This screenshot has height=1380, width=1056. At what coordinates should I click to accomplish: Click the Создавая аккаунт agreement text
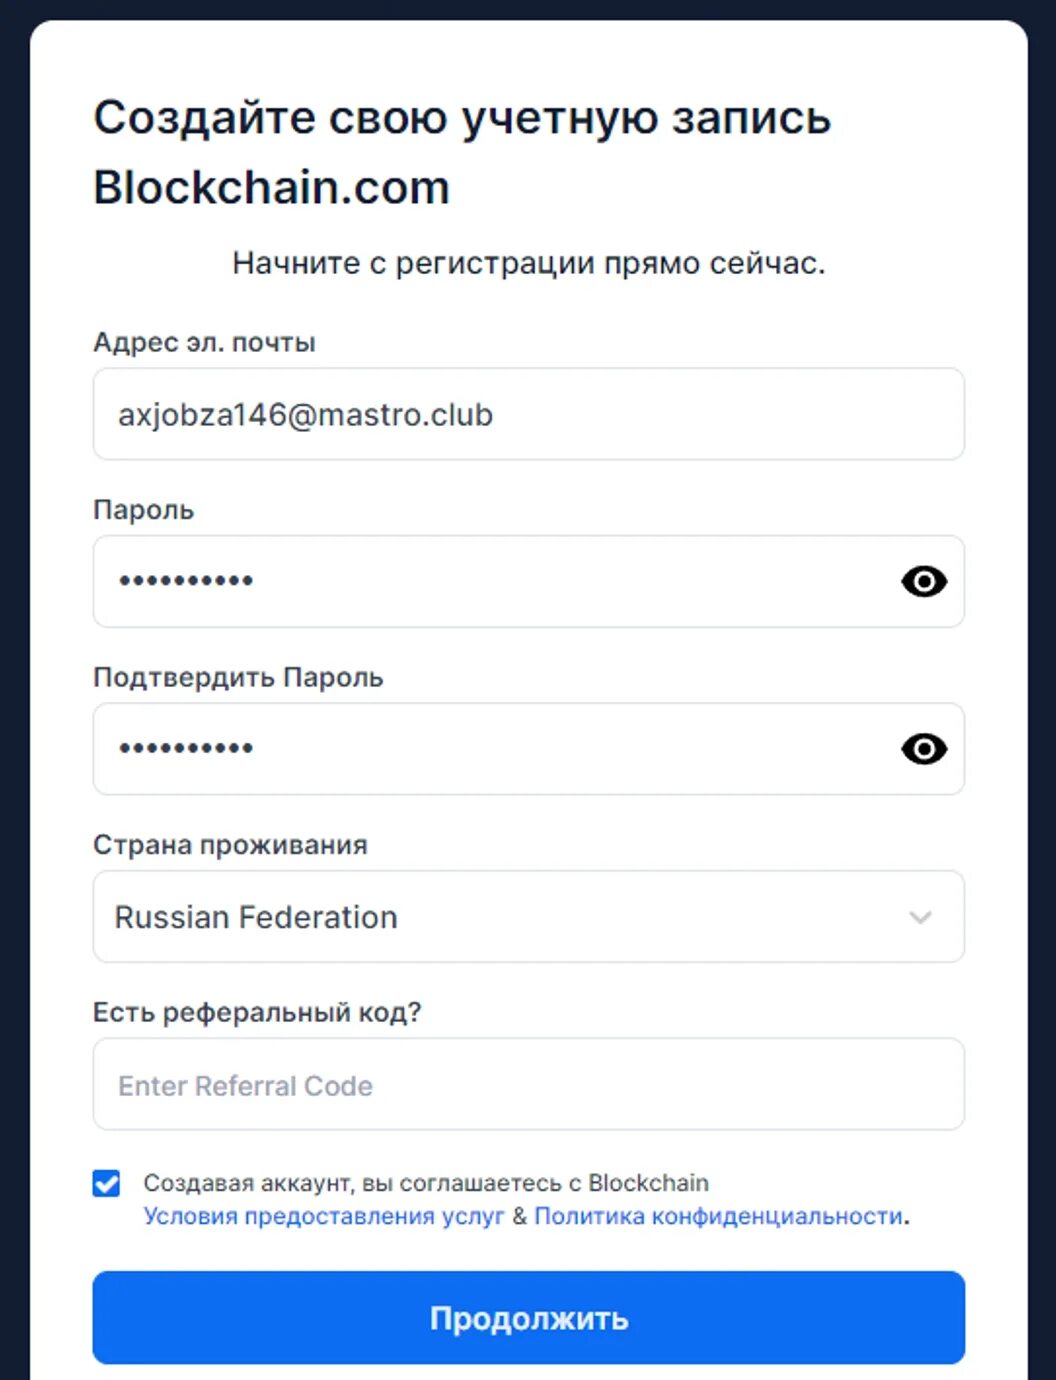click(426, 1183)
